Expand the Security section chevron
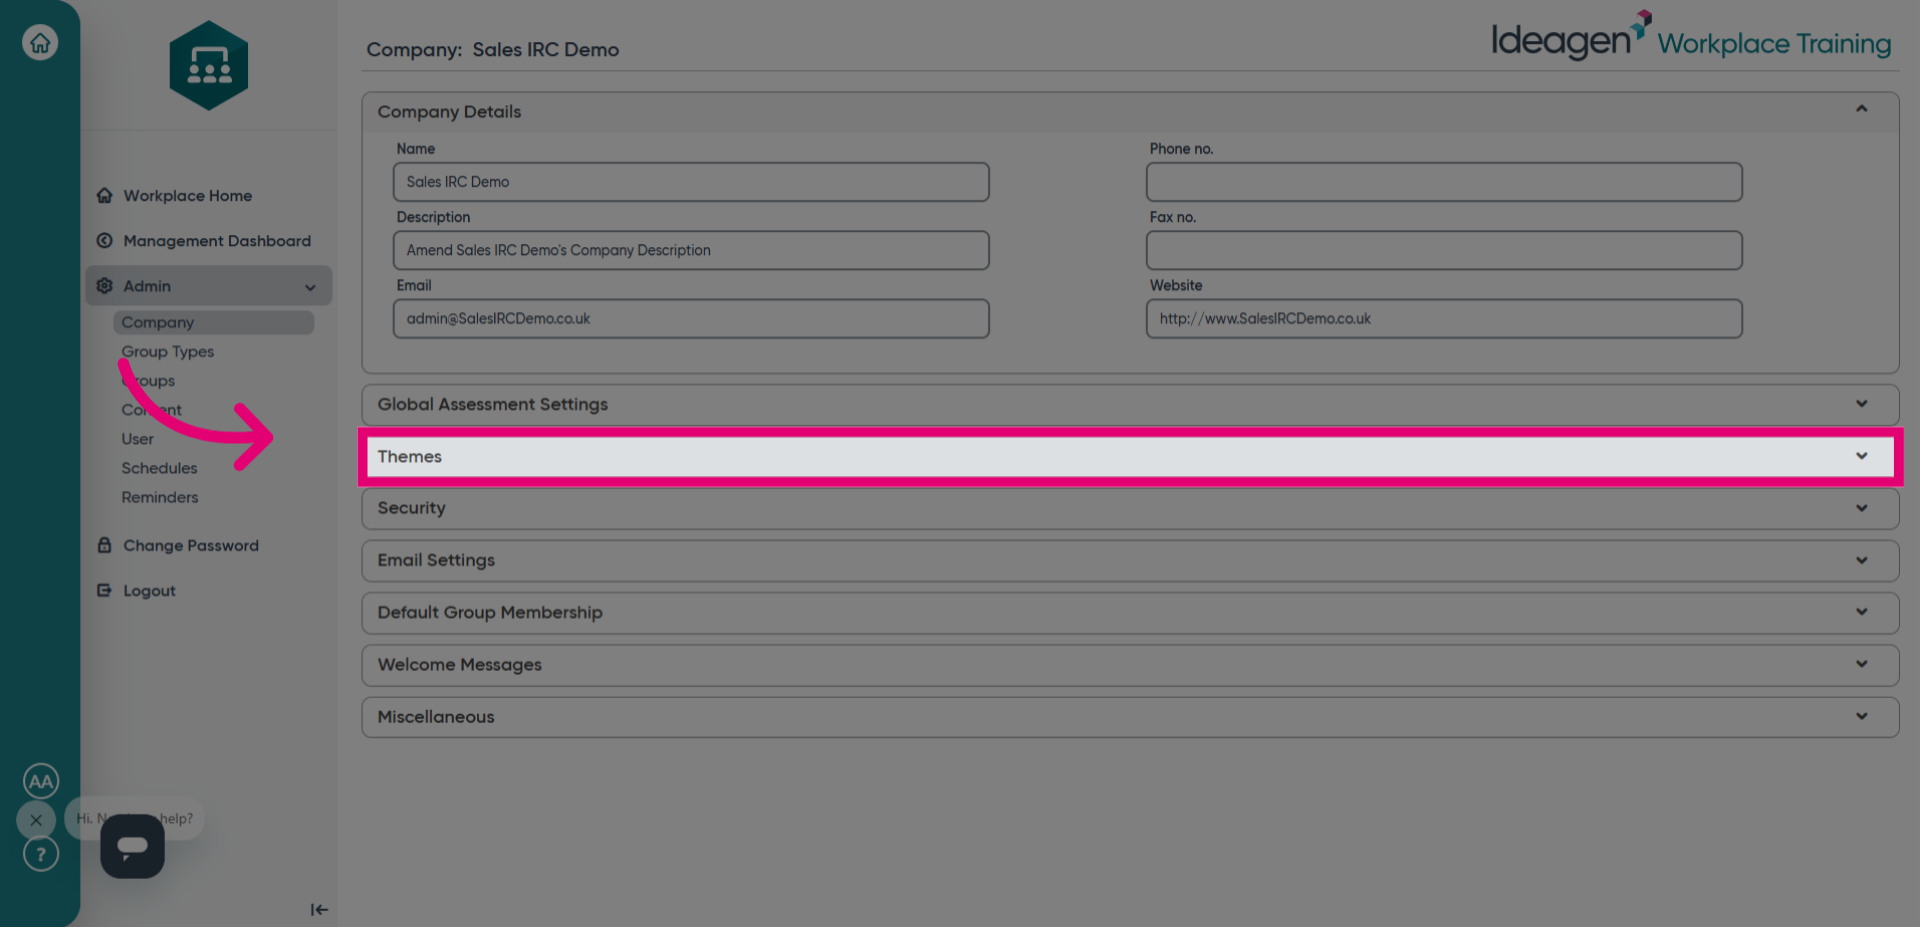The height and width of the screenshot is (927, 1920). pos(1862,508)
